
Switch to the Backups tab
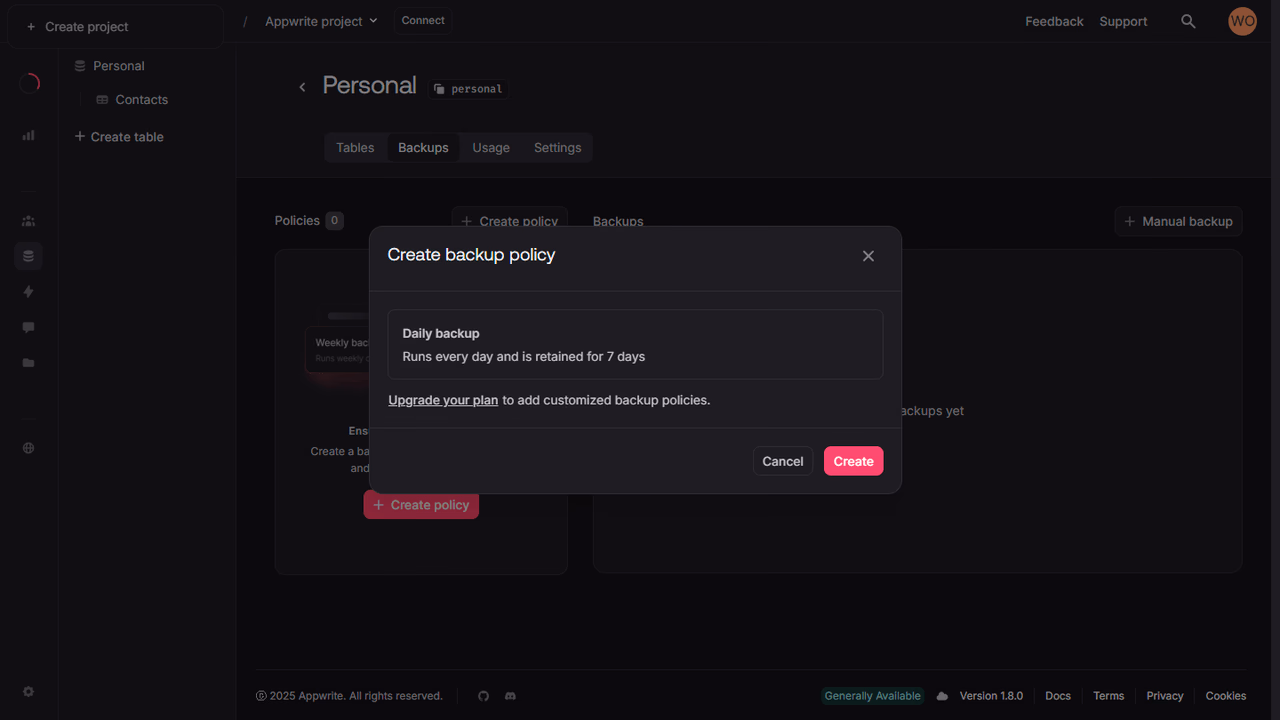tap(423, 148)
